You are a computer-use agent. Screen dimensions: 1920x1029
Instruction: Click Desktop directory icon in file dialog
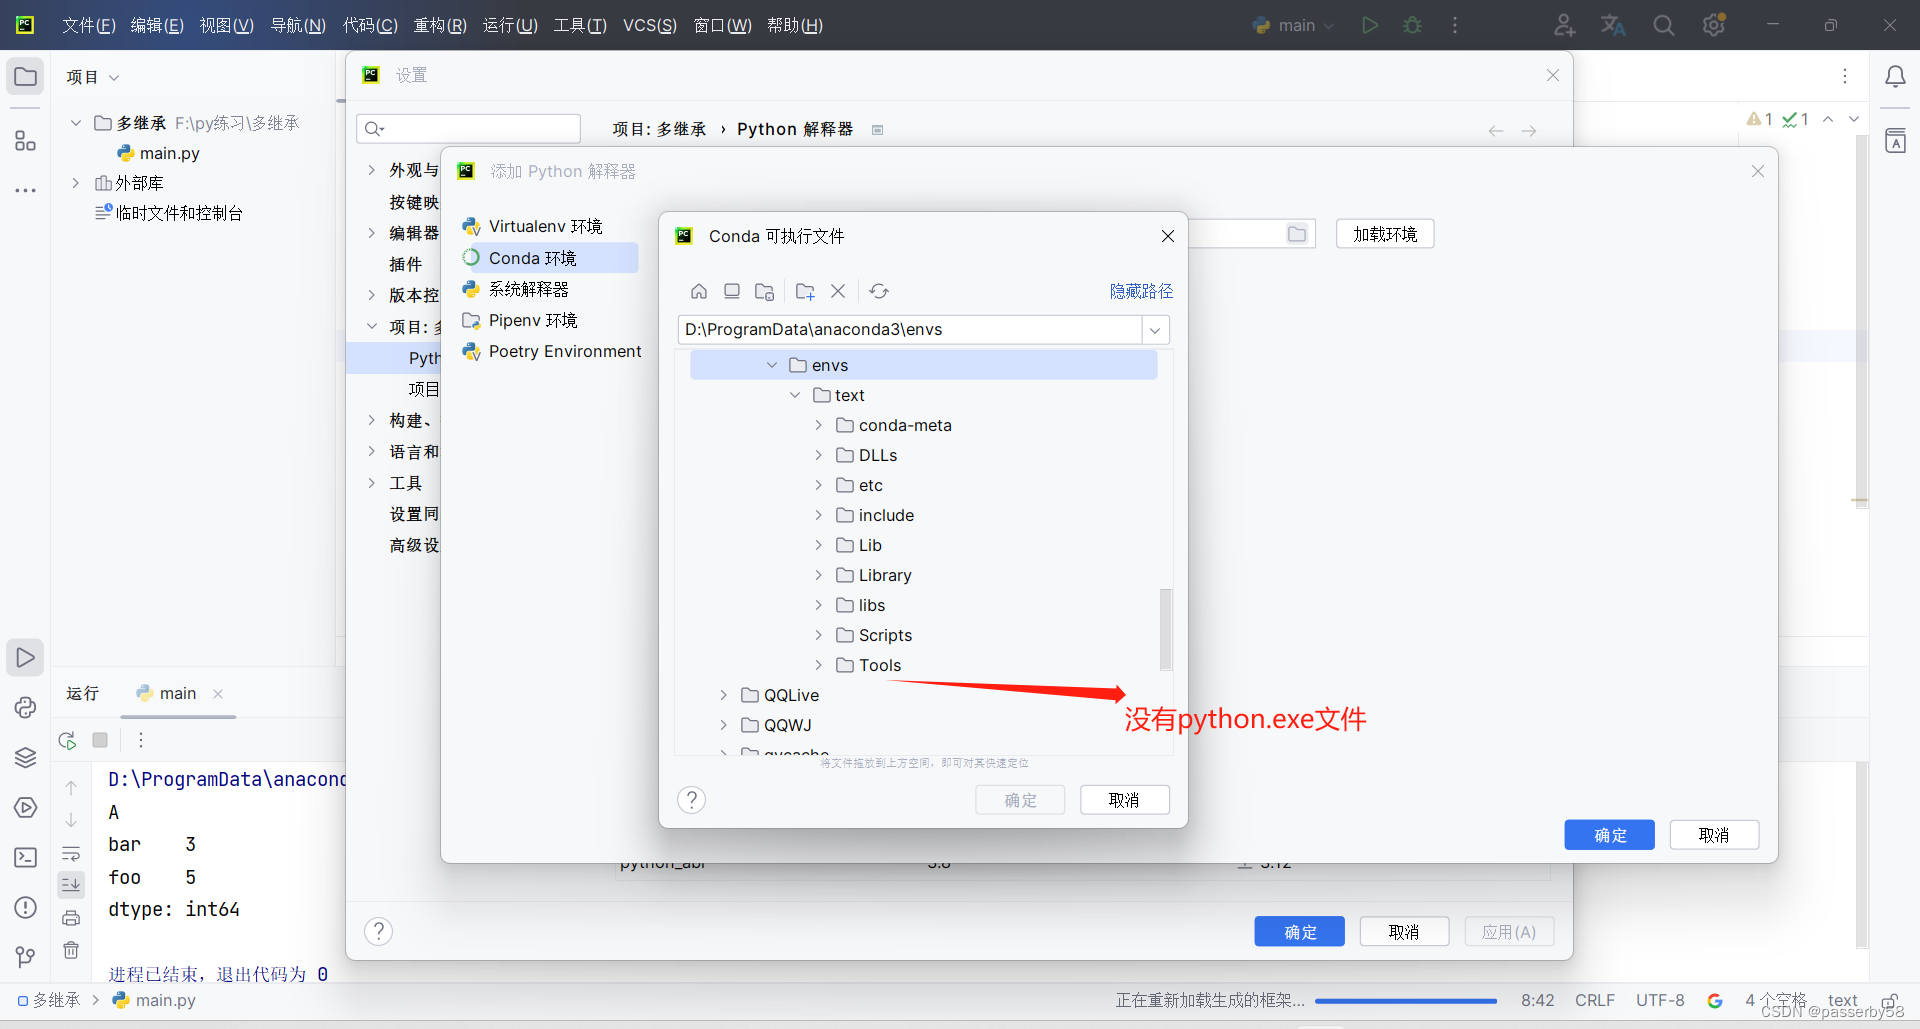[x=732, y=291]
